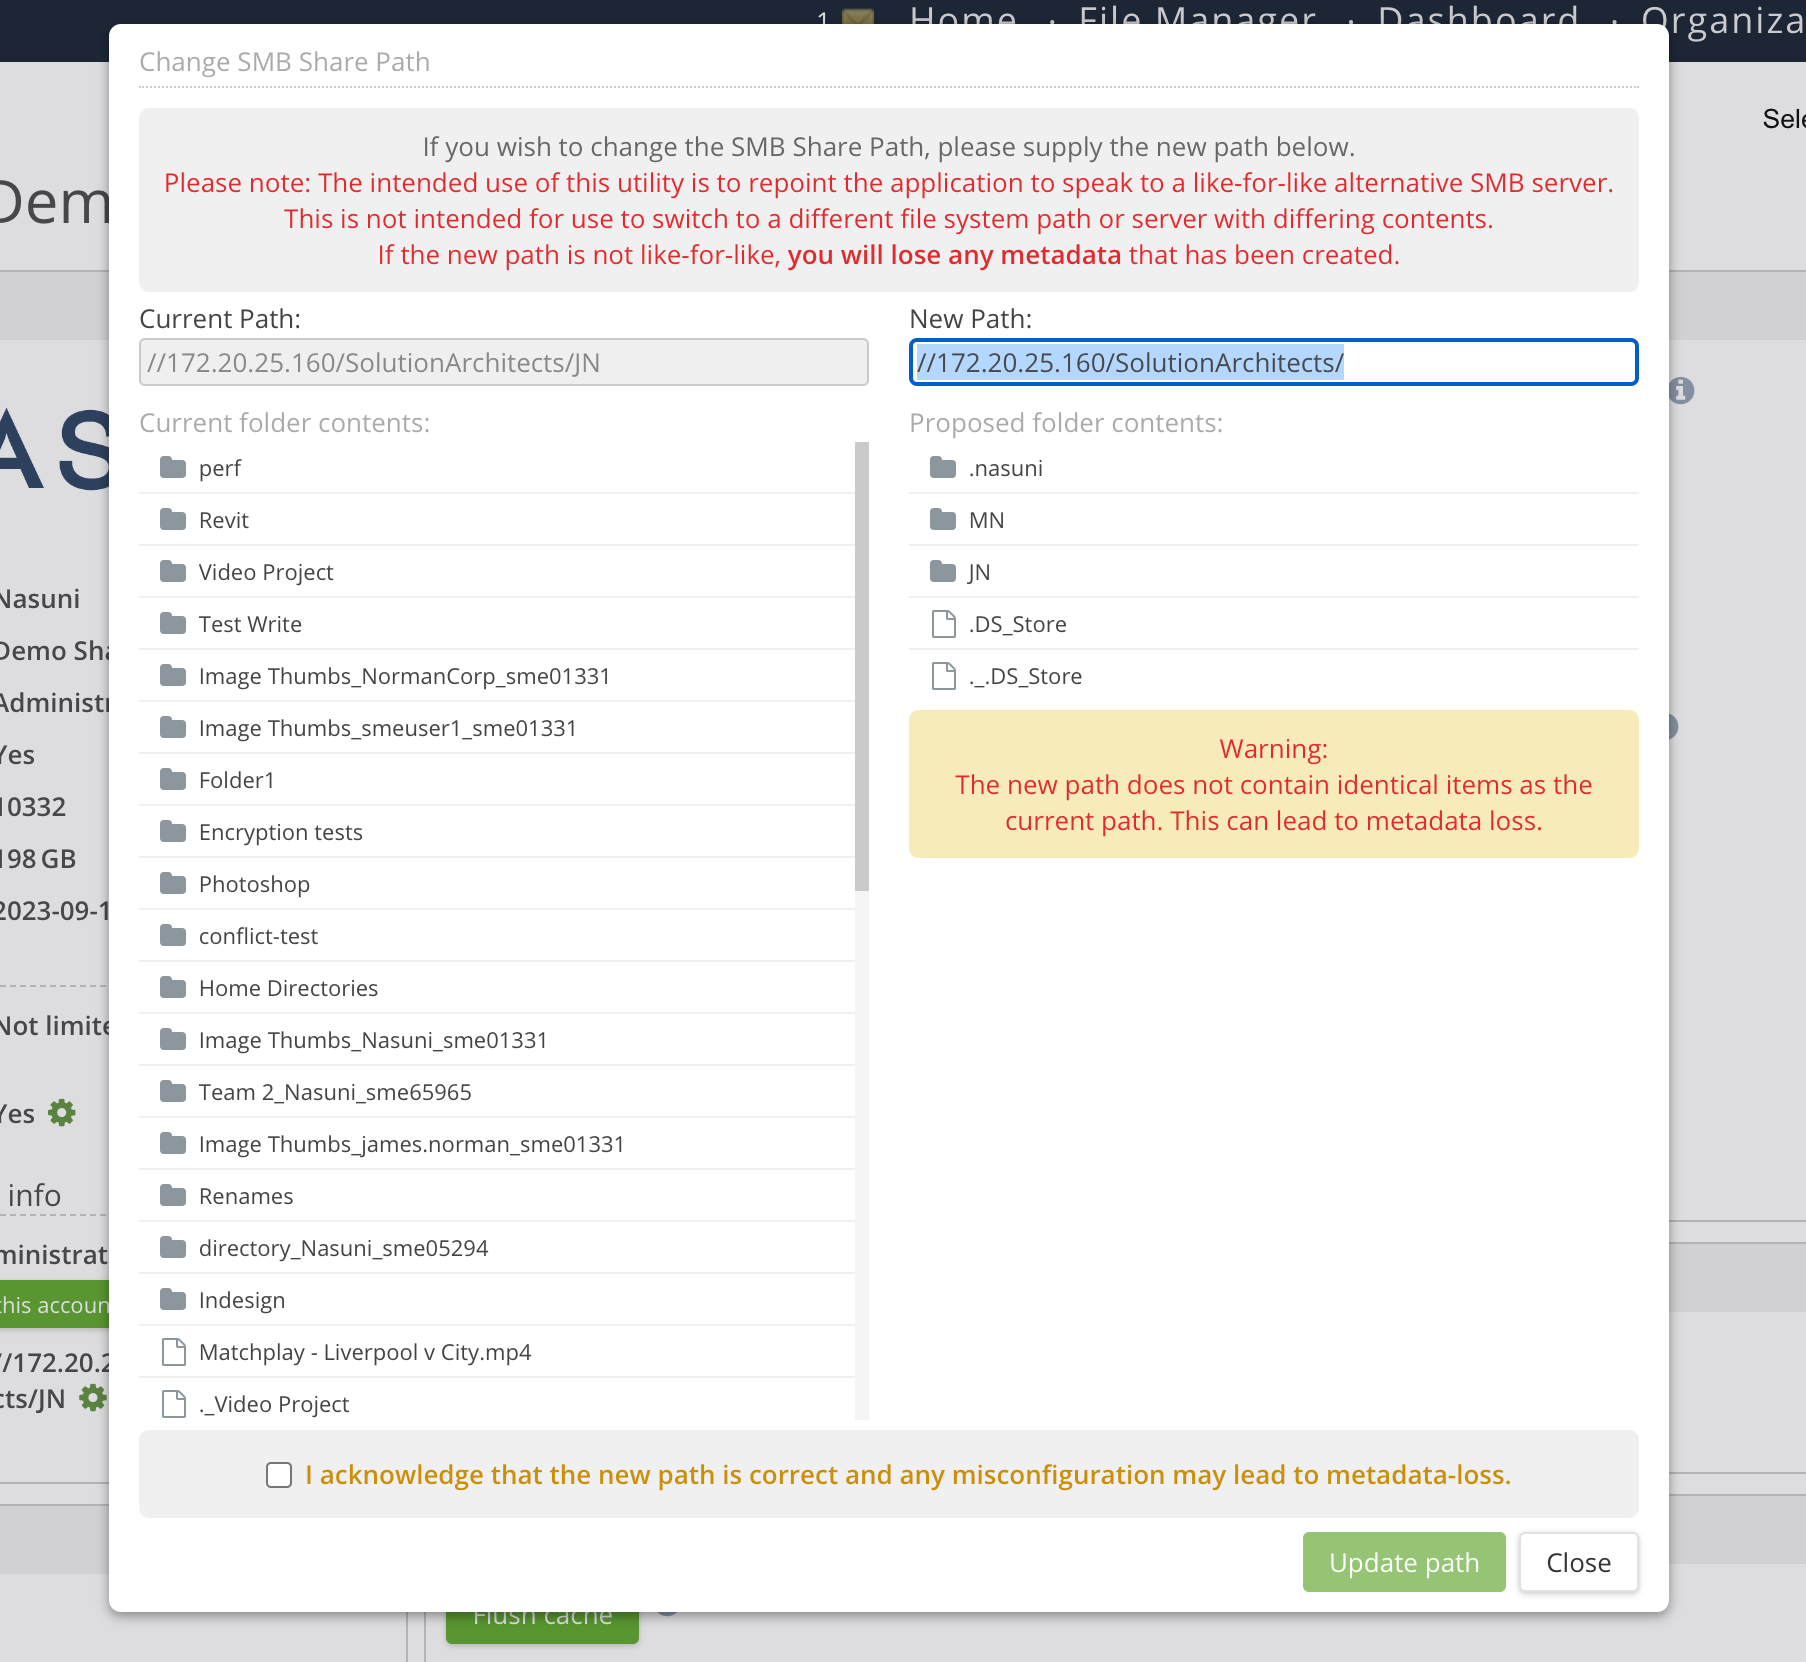Click the info icon right of New Path

(x=1681, y=390)
